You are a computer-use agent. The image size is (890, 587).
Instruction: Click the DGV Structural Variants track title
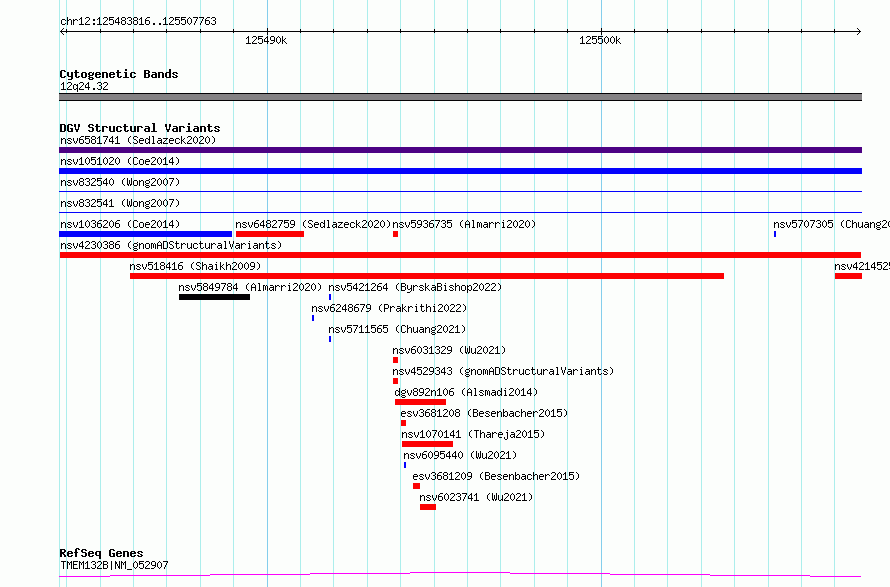pyautogui.click(x=140, y=128)
